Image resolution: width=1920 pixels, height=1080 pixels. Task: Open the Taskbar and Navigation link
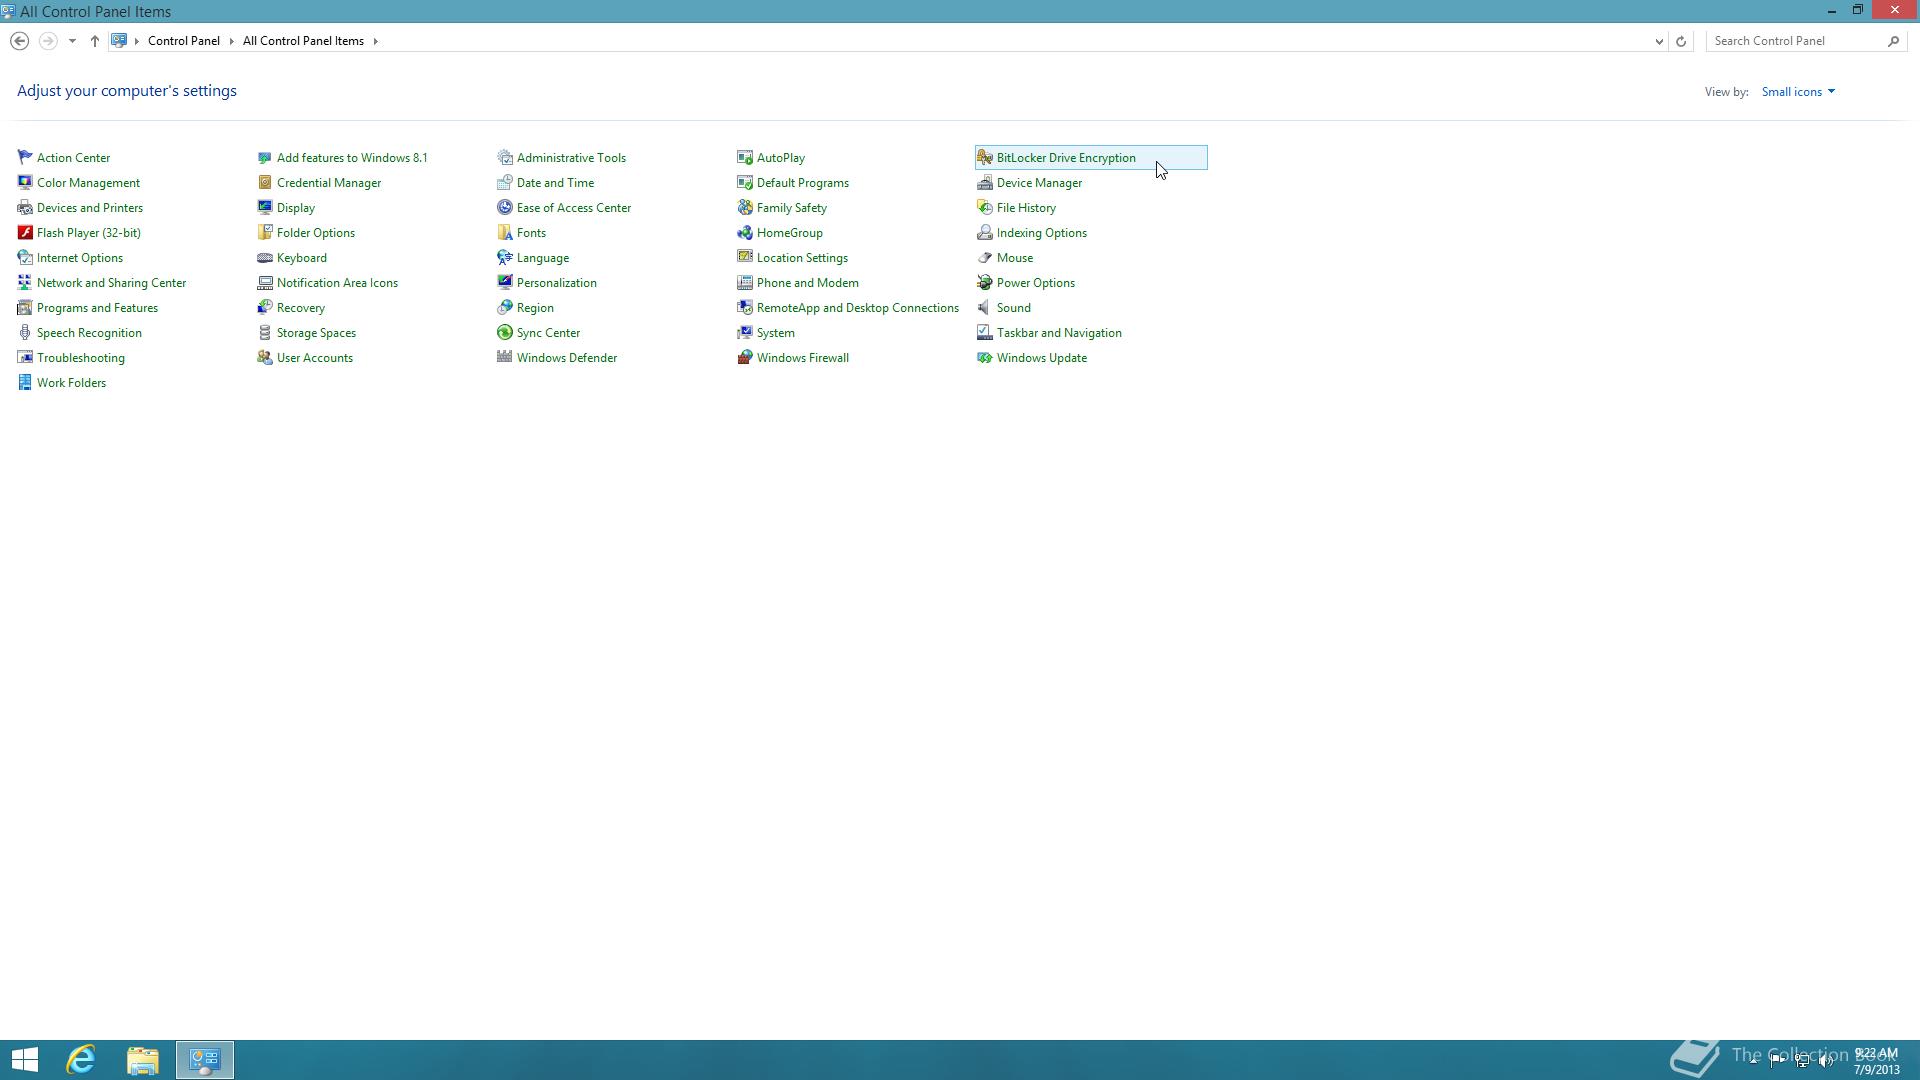point(1059,332)
